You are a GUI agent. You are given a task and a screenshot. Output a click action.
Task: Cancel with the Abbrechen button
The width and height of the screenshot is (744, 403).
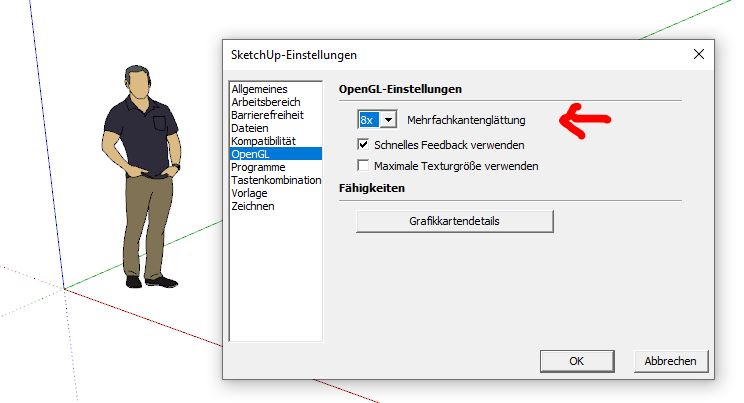[670, 361]
